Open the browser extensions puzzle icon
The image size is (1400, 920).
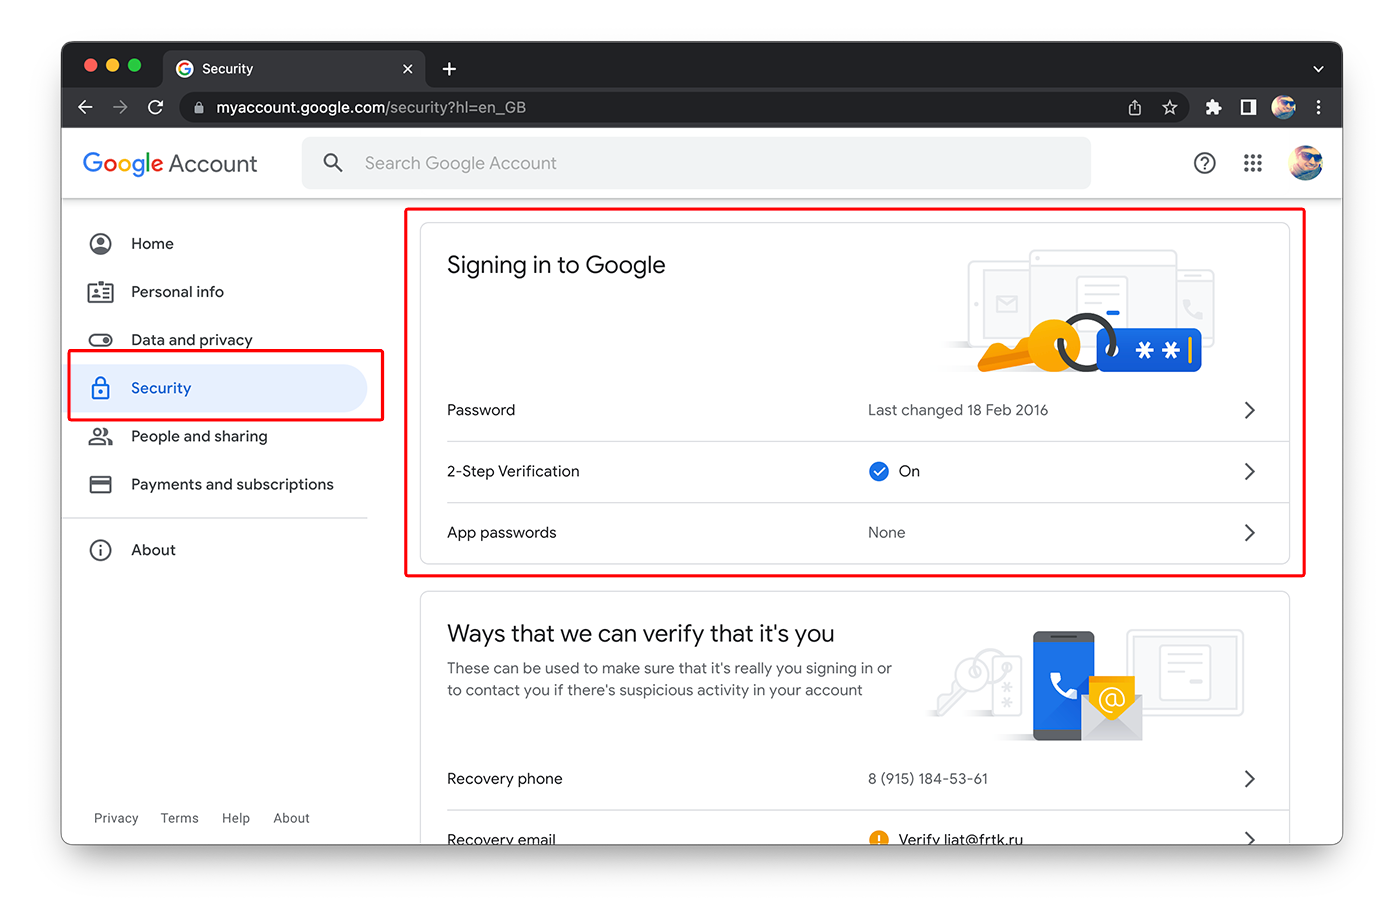[x=1213, y=107]
